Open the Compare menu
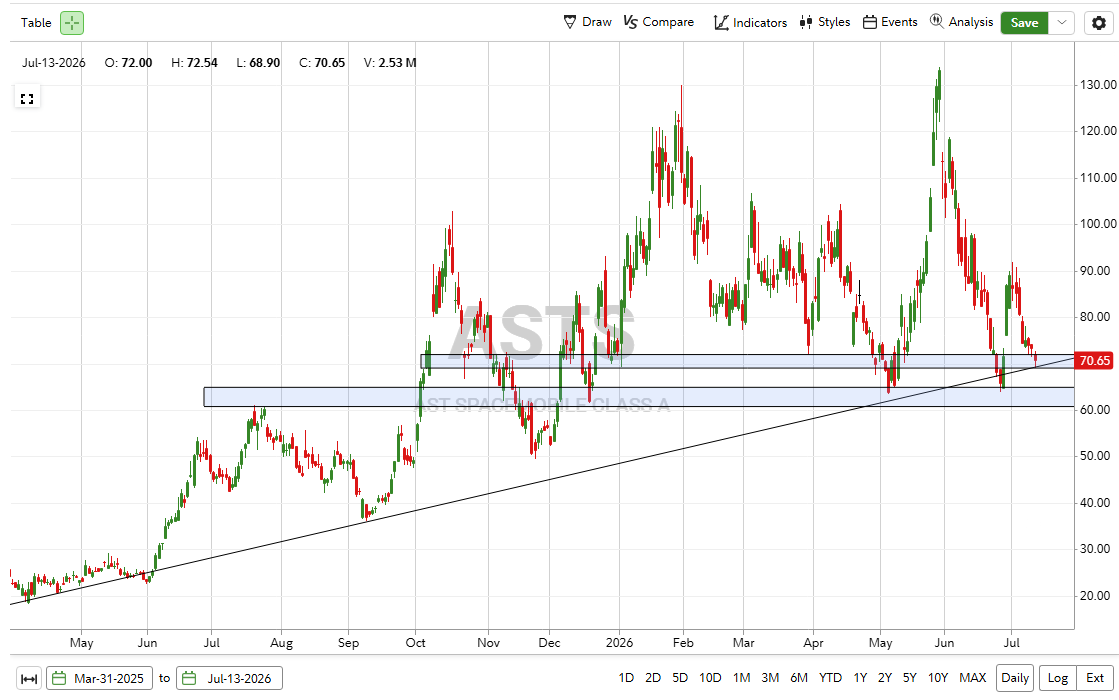1119x700 pixels. pos(658,22)
